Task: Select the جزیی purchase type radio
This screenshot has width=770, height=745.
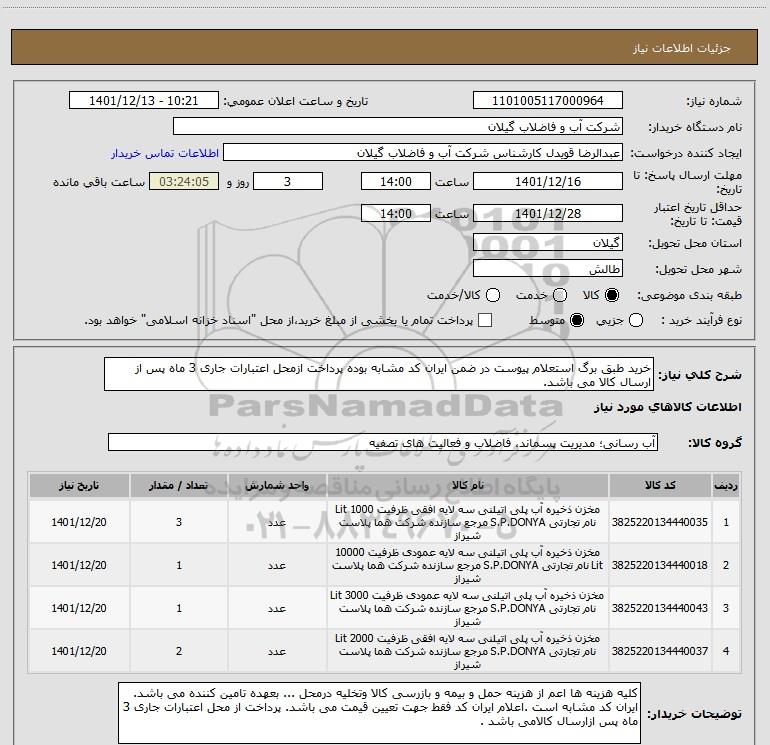Action: click(636, 320)
